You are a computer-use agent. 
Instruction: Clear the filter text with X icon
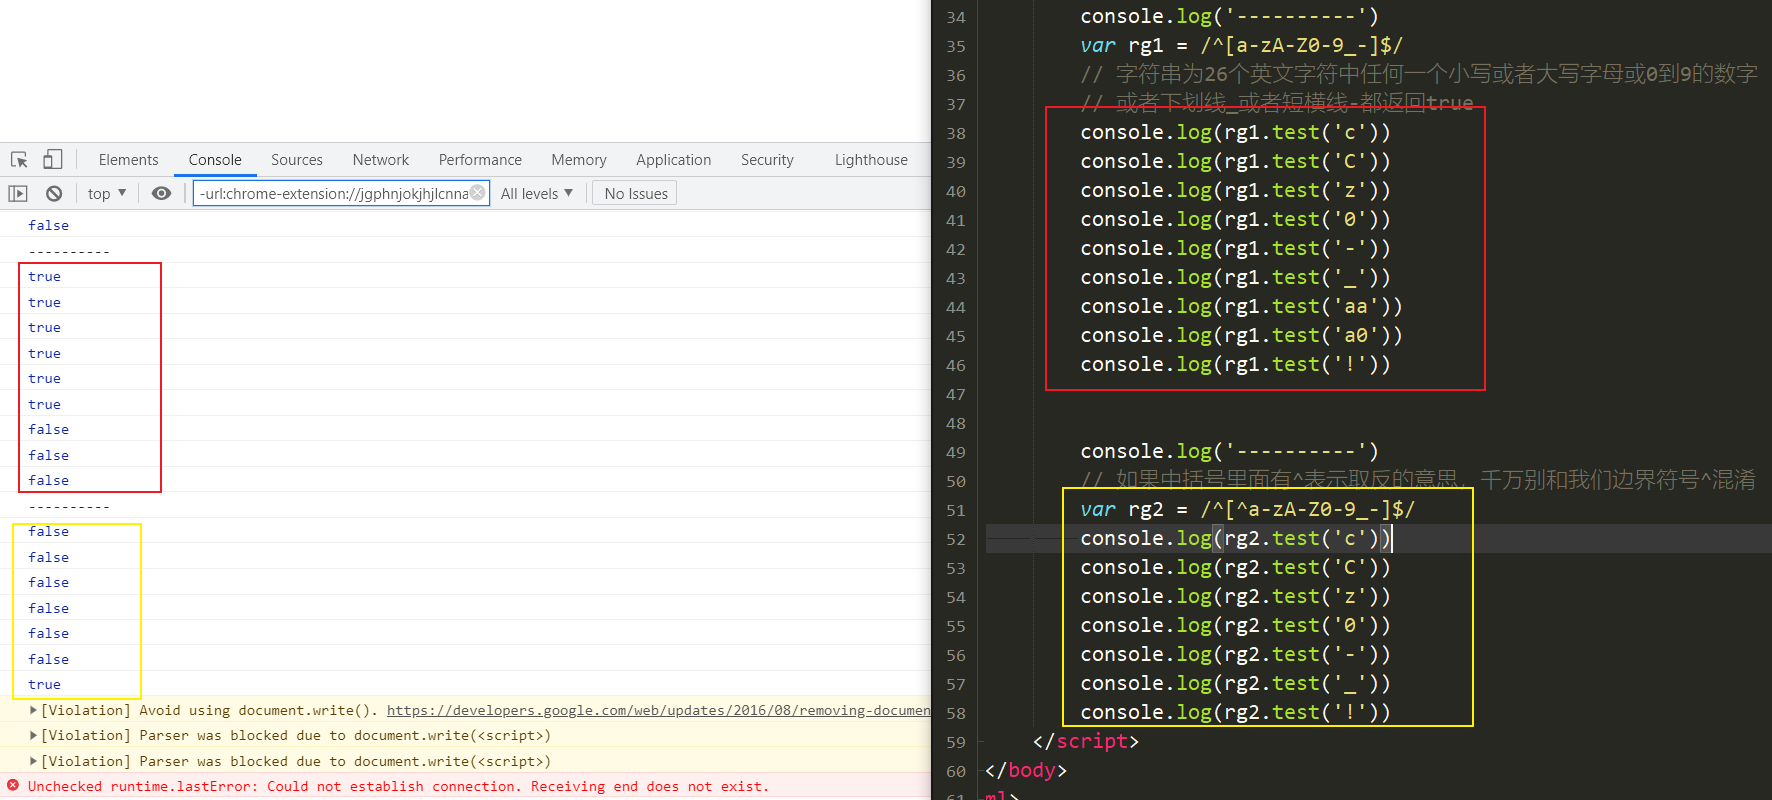click(478, 193)
